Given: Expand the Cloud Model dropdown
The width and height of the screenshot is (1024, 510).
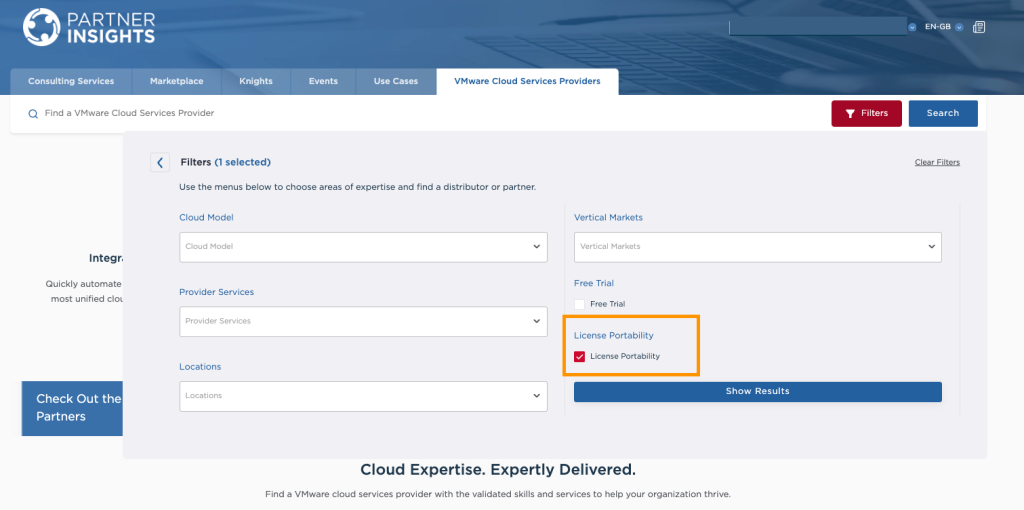Looking at the screenshot, I should [x=363, y=247].
